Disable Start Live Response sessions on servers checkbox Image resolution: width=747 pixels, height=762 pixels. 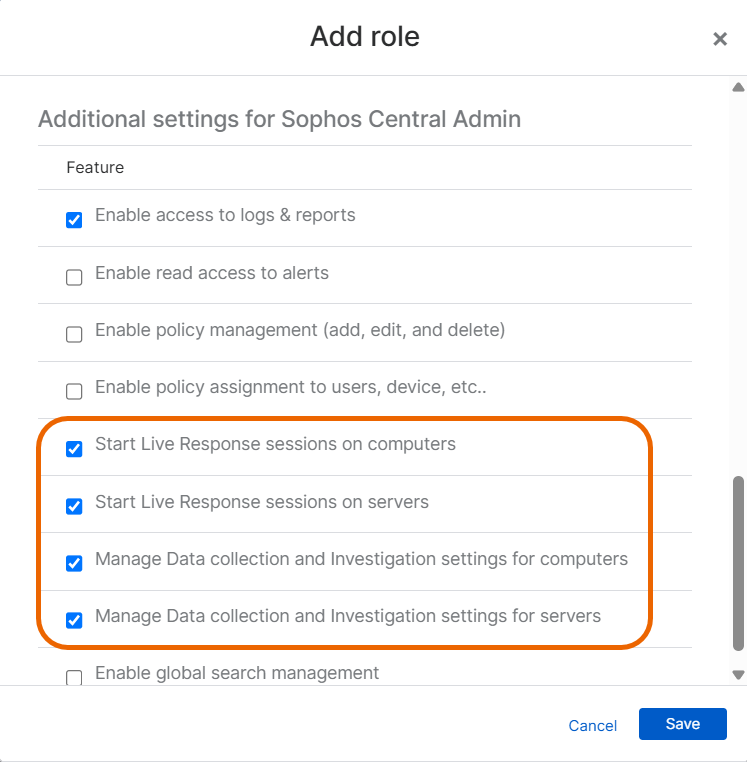(x=74, y=506)
